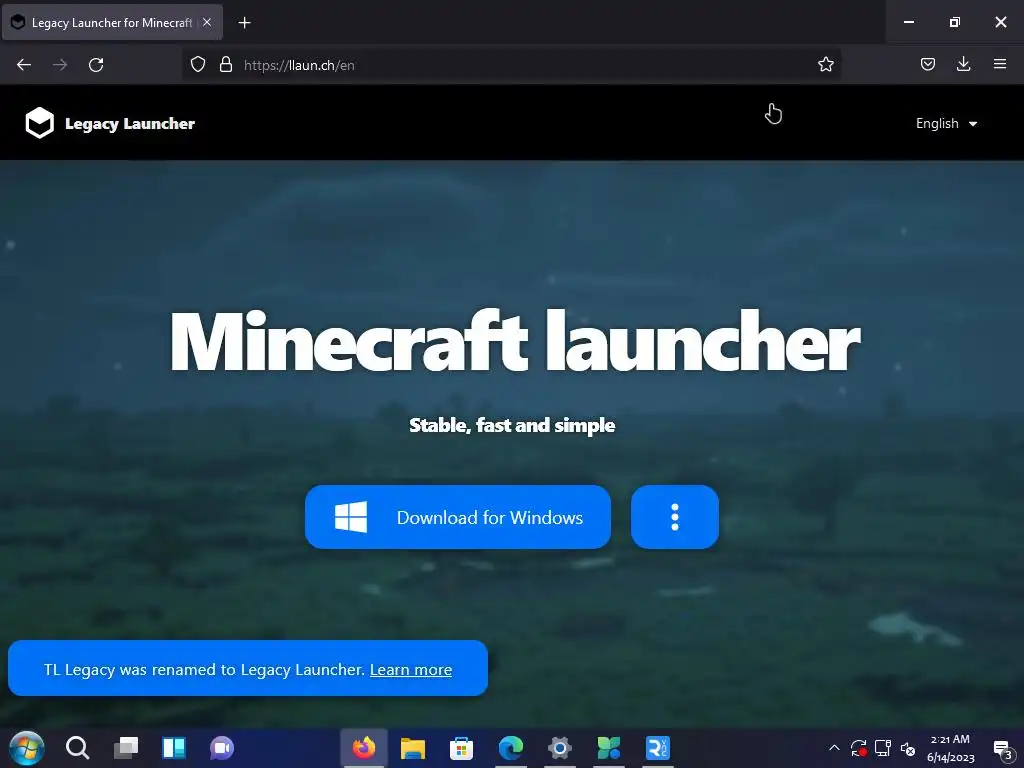Click the address bar showing llaun.ch/en
This screenshot has height=768, width=1024.
pyautogui.click(x=511, y=65)
